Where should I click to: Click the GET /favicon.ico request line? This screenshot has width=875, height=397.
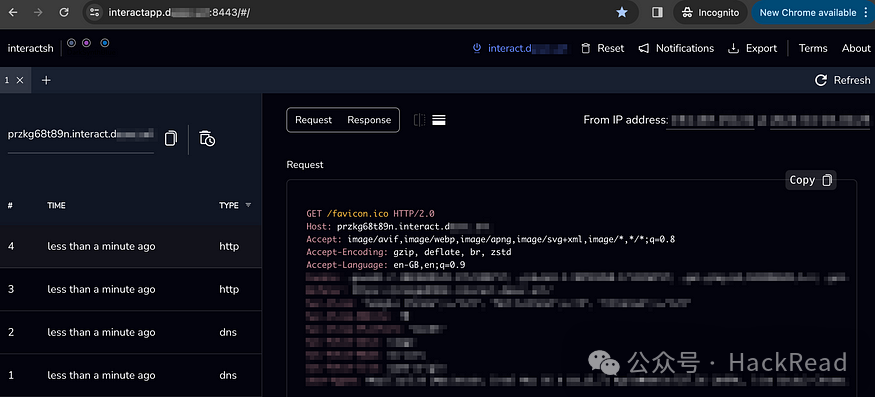pos(371,213)
